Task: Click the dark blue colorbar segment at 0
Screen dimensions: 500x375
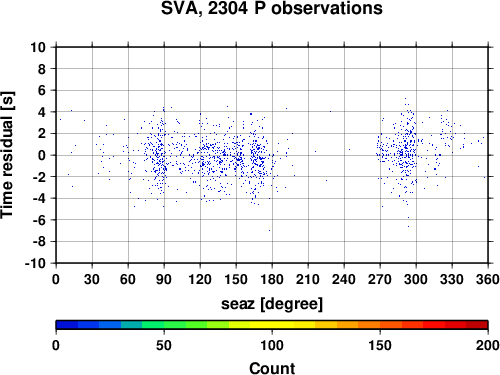Action: click(x=67, y=325)
